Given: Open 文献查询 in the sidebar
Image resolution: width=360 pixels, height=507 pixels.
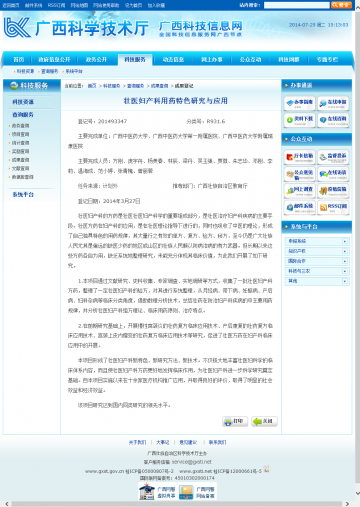Looking at the screenshot, I should pyautogui.click(x=20, y=168).
